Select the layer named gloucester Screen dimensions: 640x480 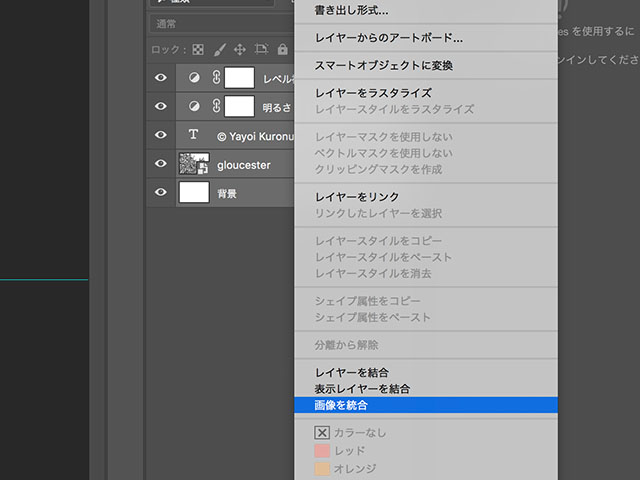(x=244, y=165)
